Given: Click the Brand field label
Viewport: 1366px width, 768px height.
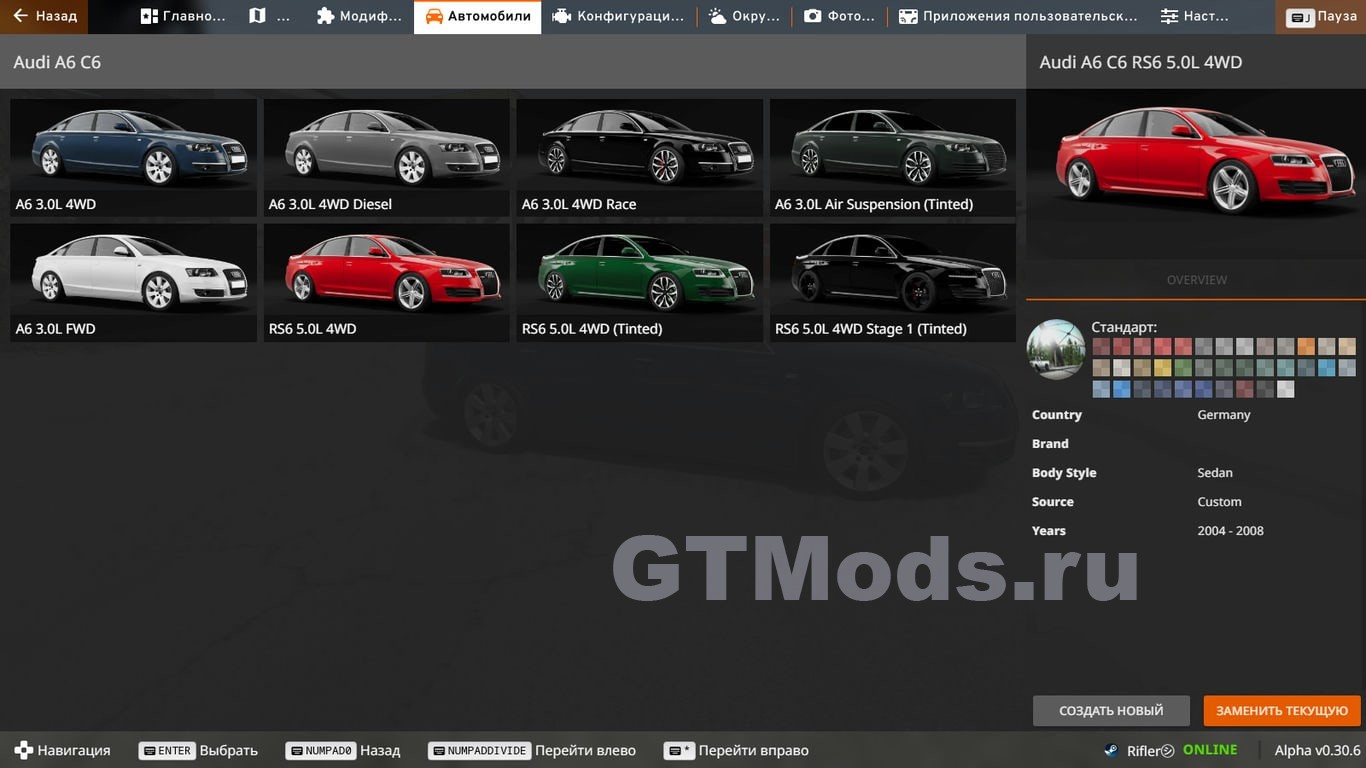Looking at the screenshot, I should (x=1050, y=443).
